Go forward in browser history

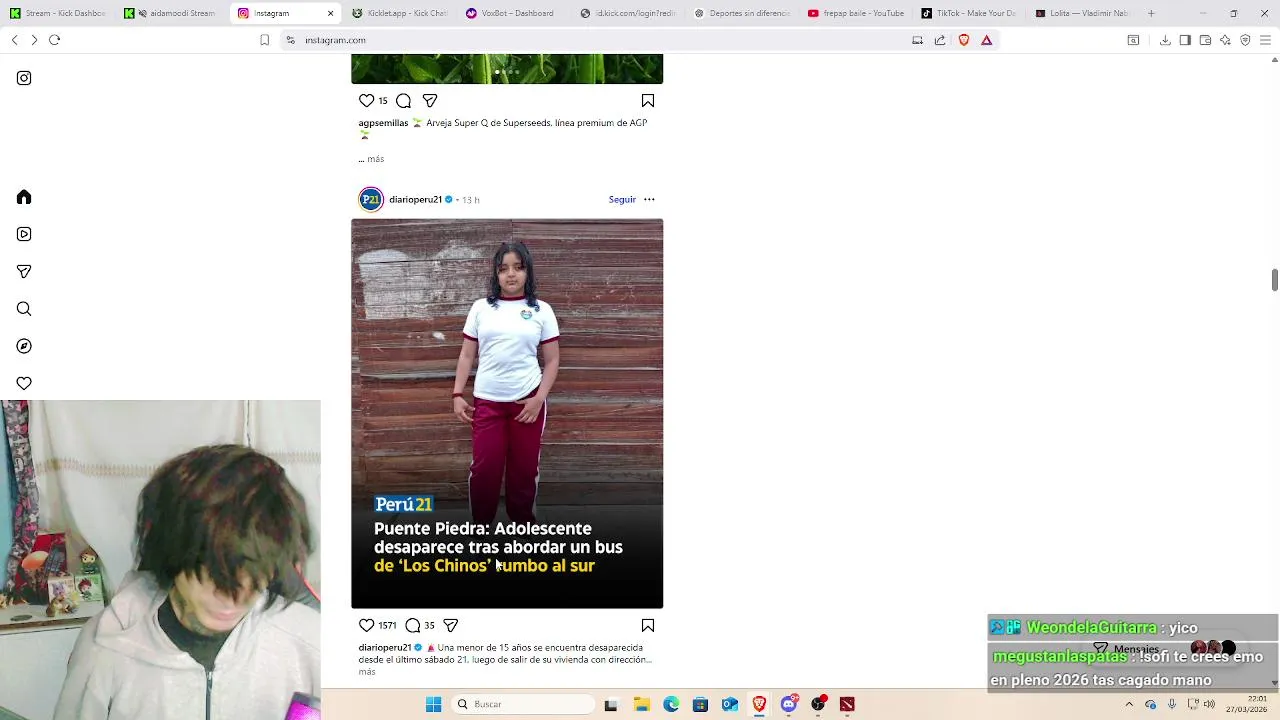(34, 40)
